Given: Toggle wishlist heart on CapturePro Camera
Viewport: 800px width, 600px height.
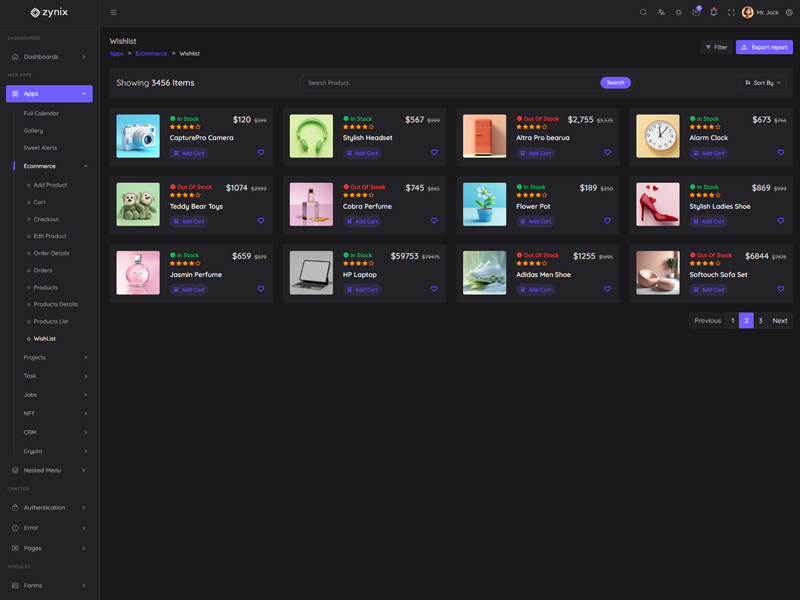Looking at the screenshot, I should (x=261, y=153).
